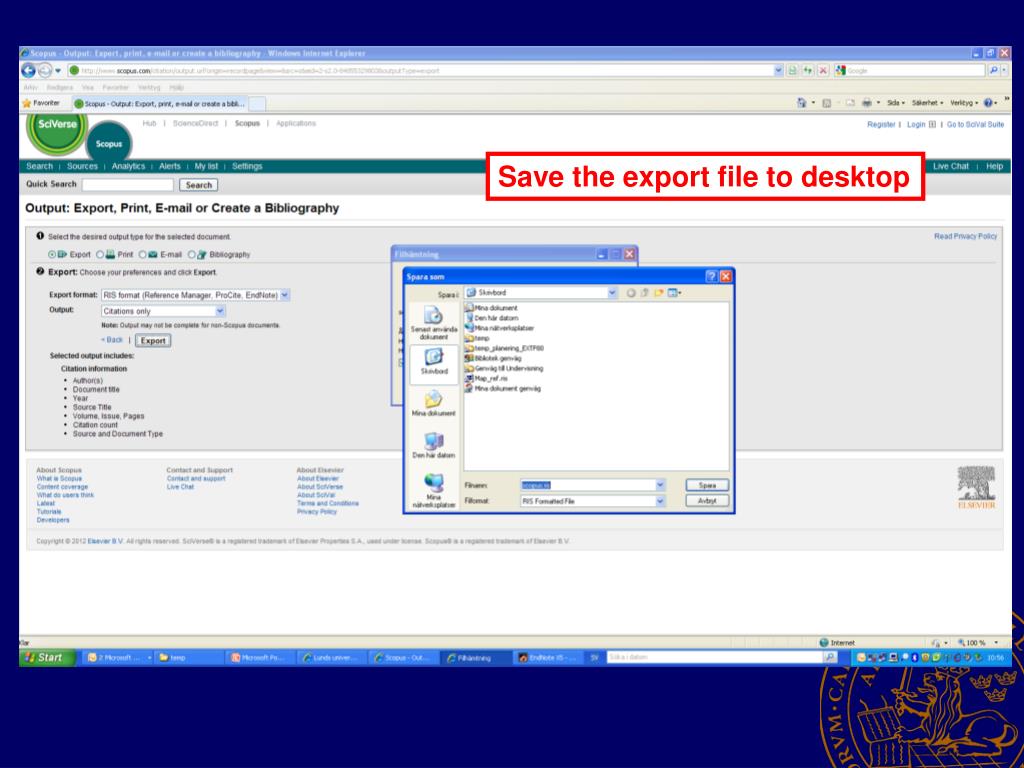Click the Spara button
Image resolution: width=1024 pixels, height=768 pixels.
click(707, 485)
